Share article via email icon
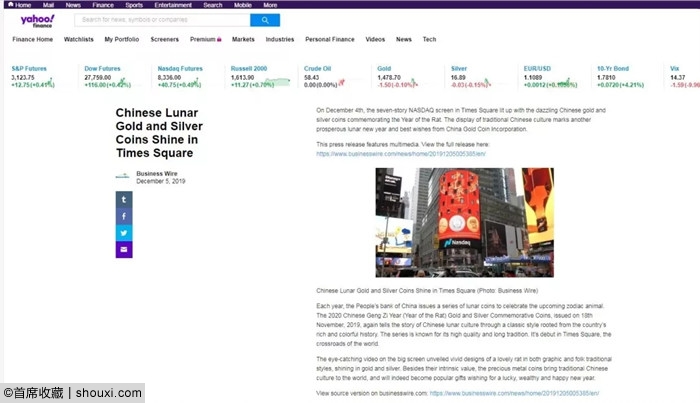The width and height of the screenshot is (700, 403). pyautogui.click(x=124, y=249)
